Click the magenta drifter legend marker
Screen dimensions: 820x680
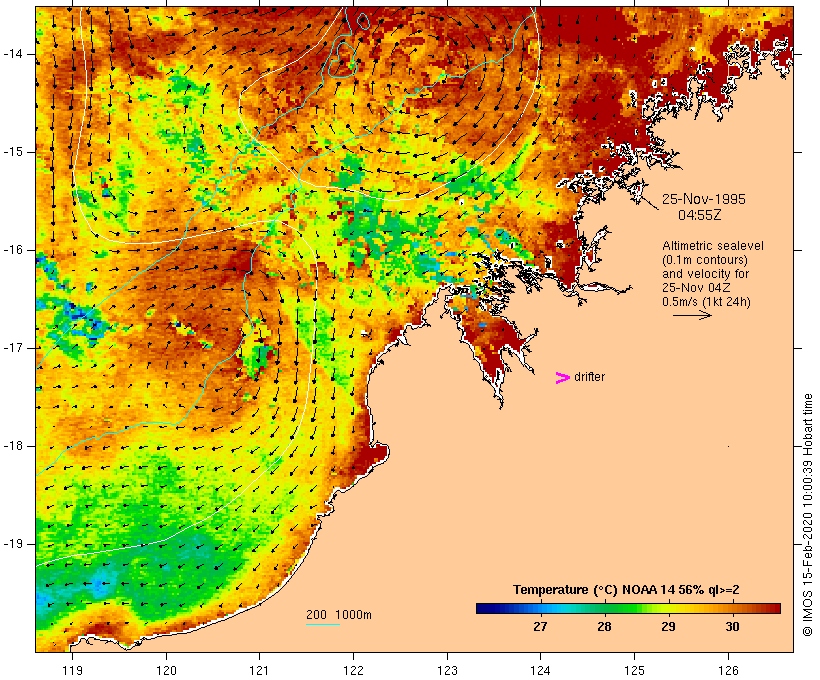pyautogui.click(x=562, y=378)
